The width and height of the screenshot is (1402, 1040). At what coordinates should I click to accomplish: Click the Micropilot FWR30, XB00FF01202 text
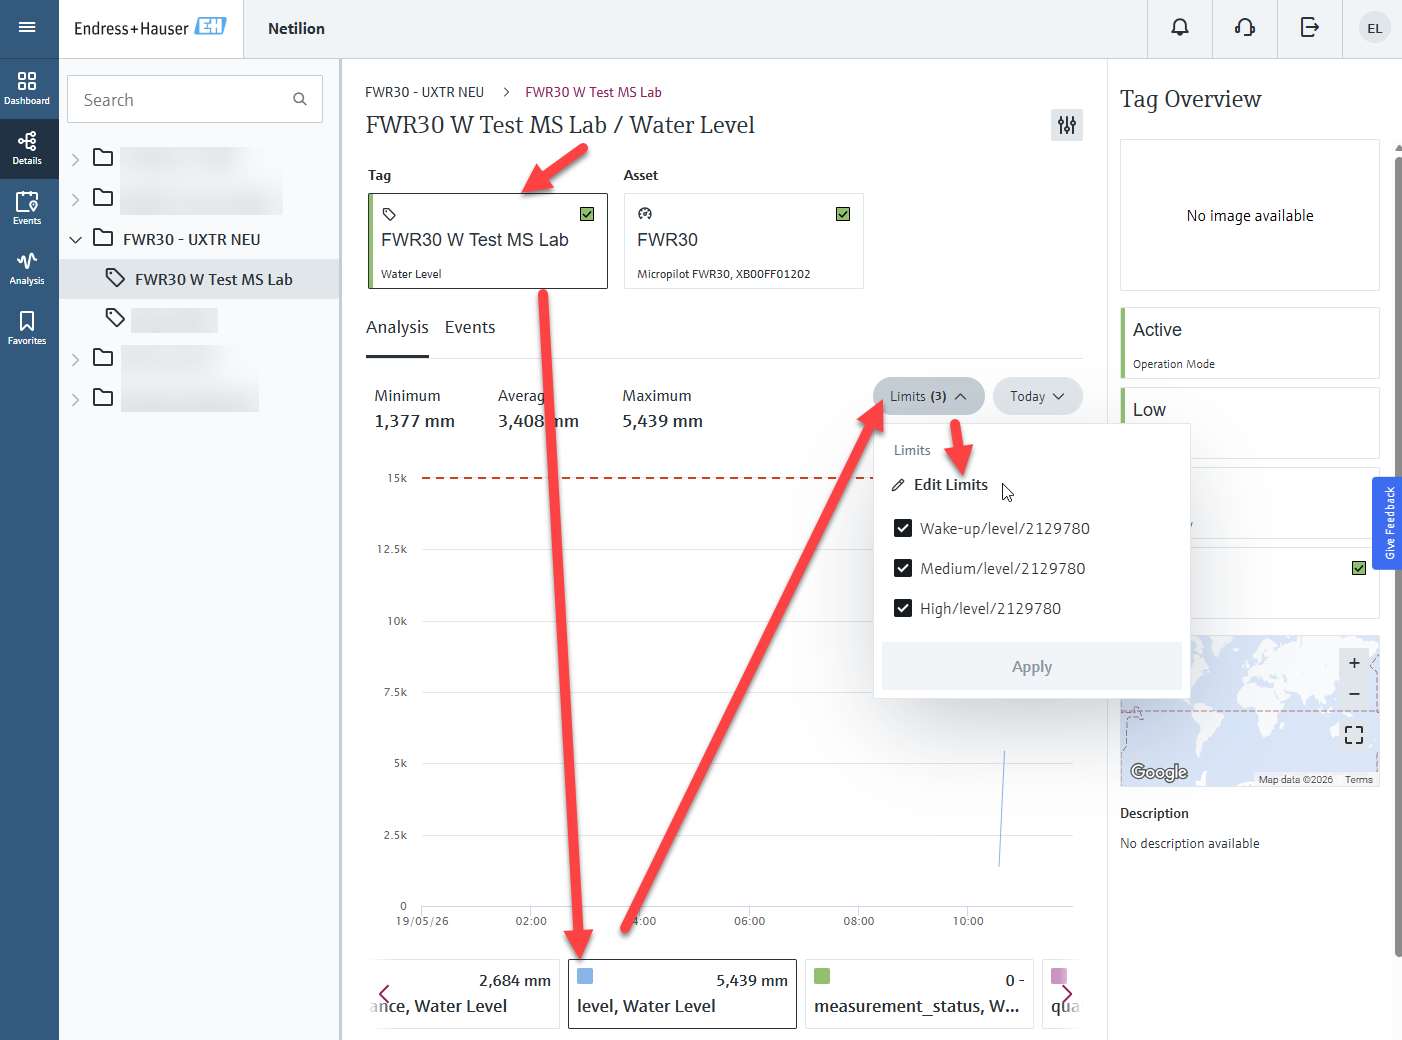(x=724, y=274)
